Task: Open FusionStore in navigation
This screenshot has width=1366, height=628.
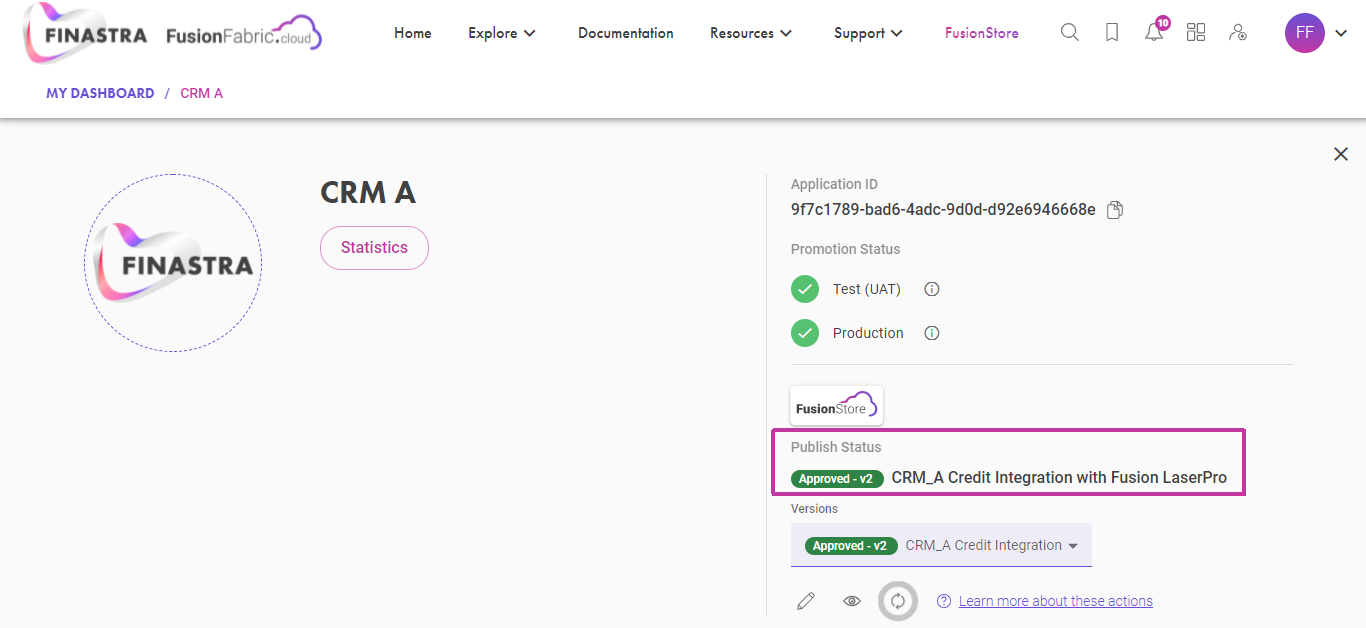Action: [982, 33]
